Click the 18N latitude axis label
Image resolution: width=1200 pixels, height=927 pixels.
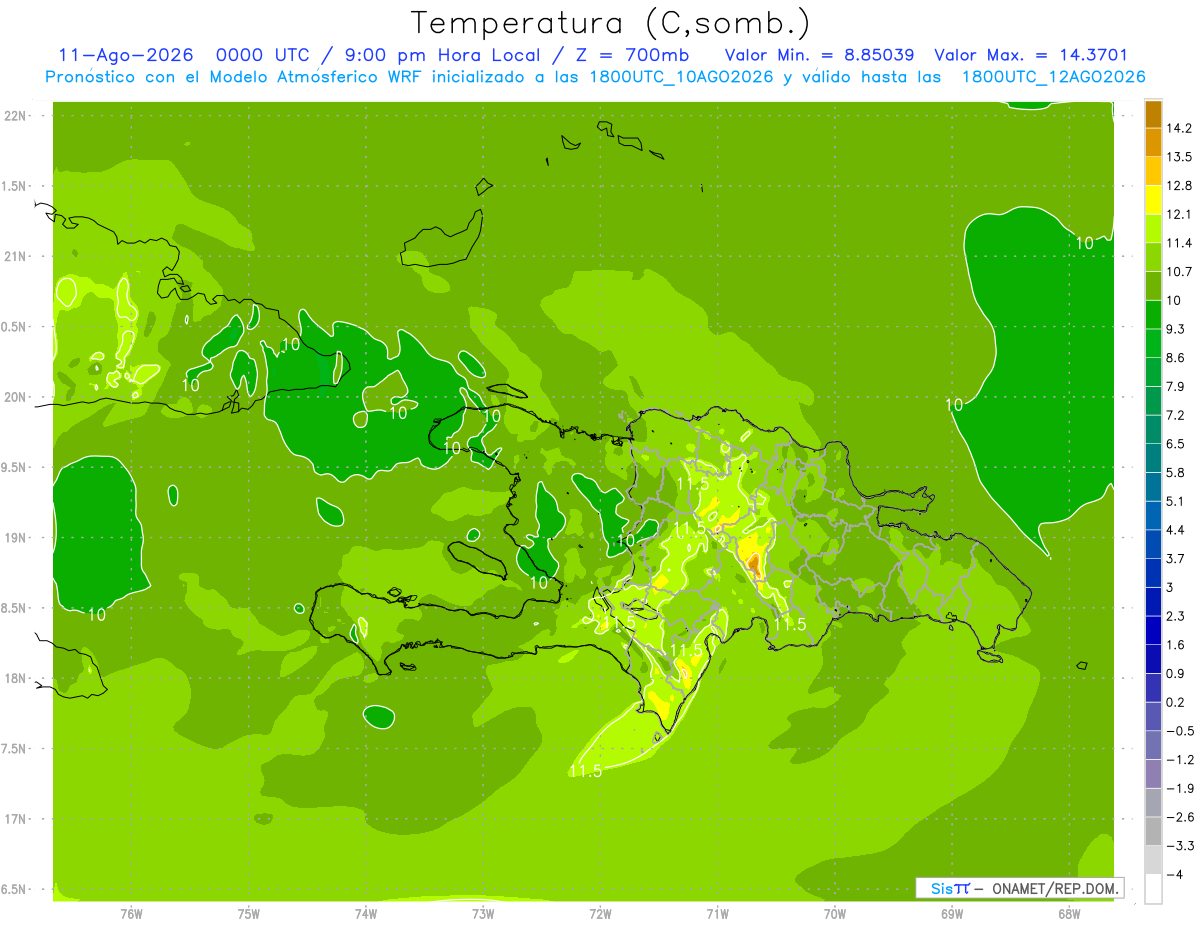pos(16,678)
